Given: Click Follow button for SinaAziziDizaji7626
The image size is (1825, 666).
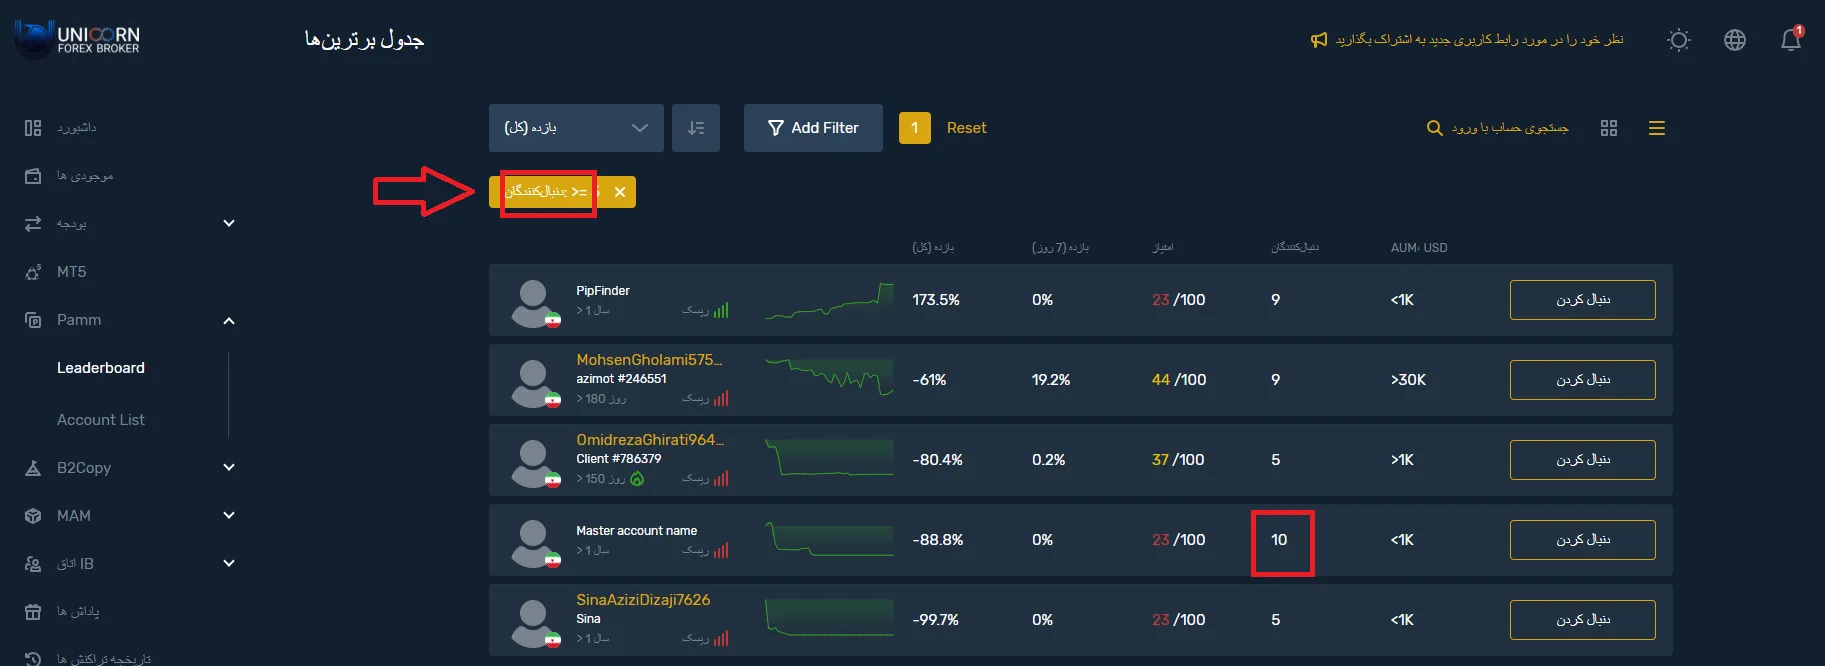Looking at the screenshot, I should [1583, 620].
